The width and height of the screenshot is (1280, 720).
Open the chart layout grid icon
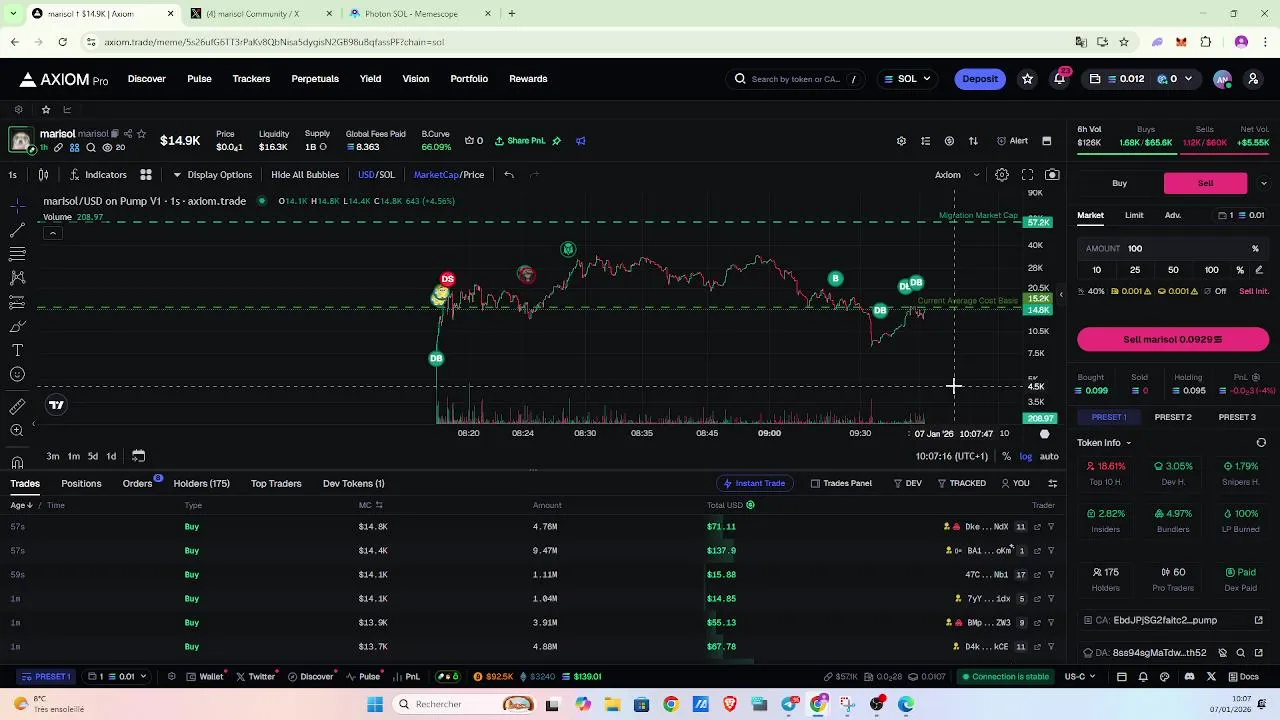tap(145, 175)
